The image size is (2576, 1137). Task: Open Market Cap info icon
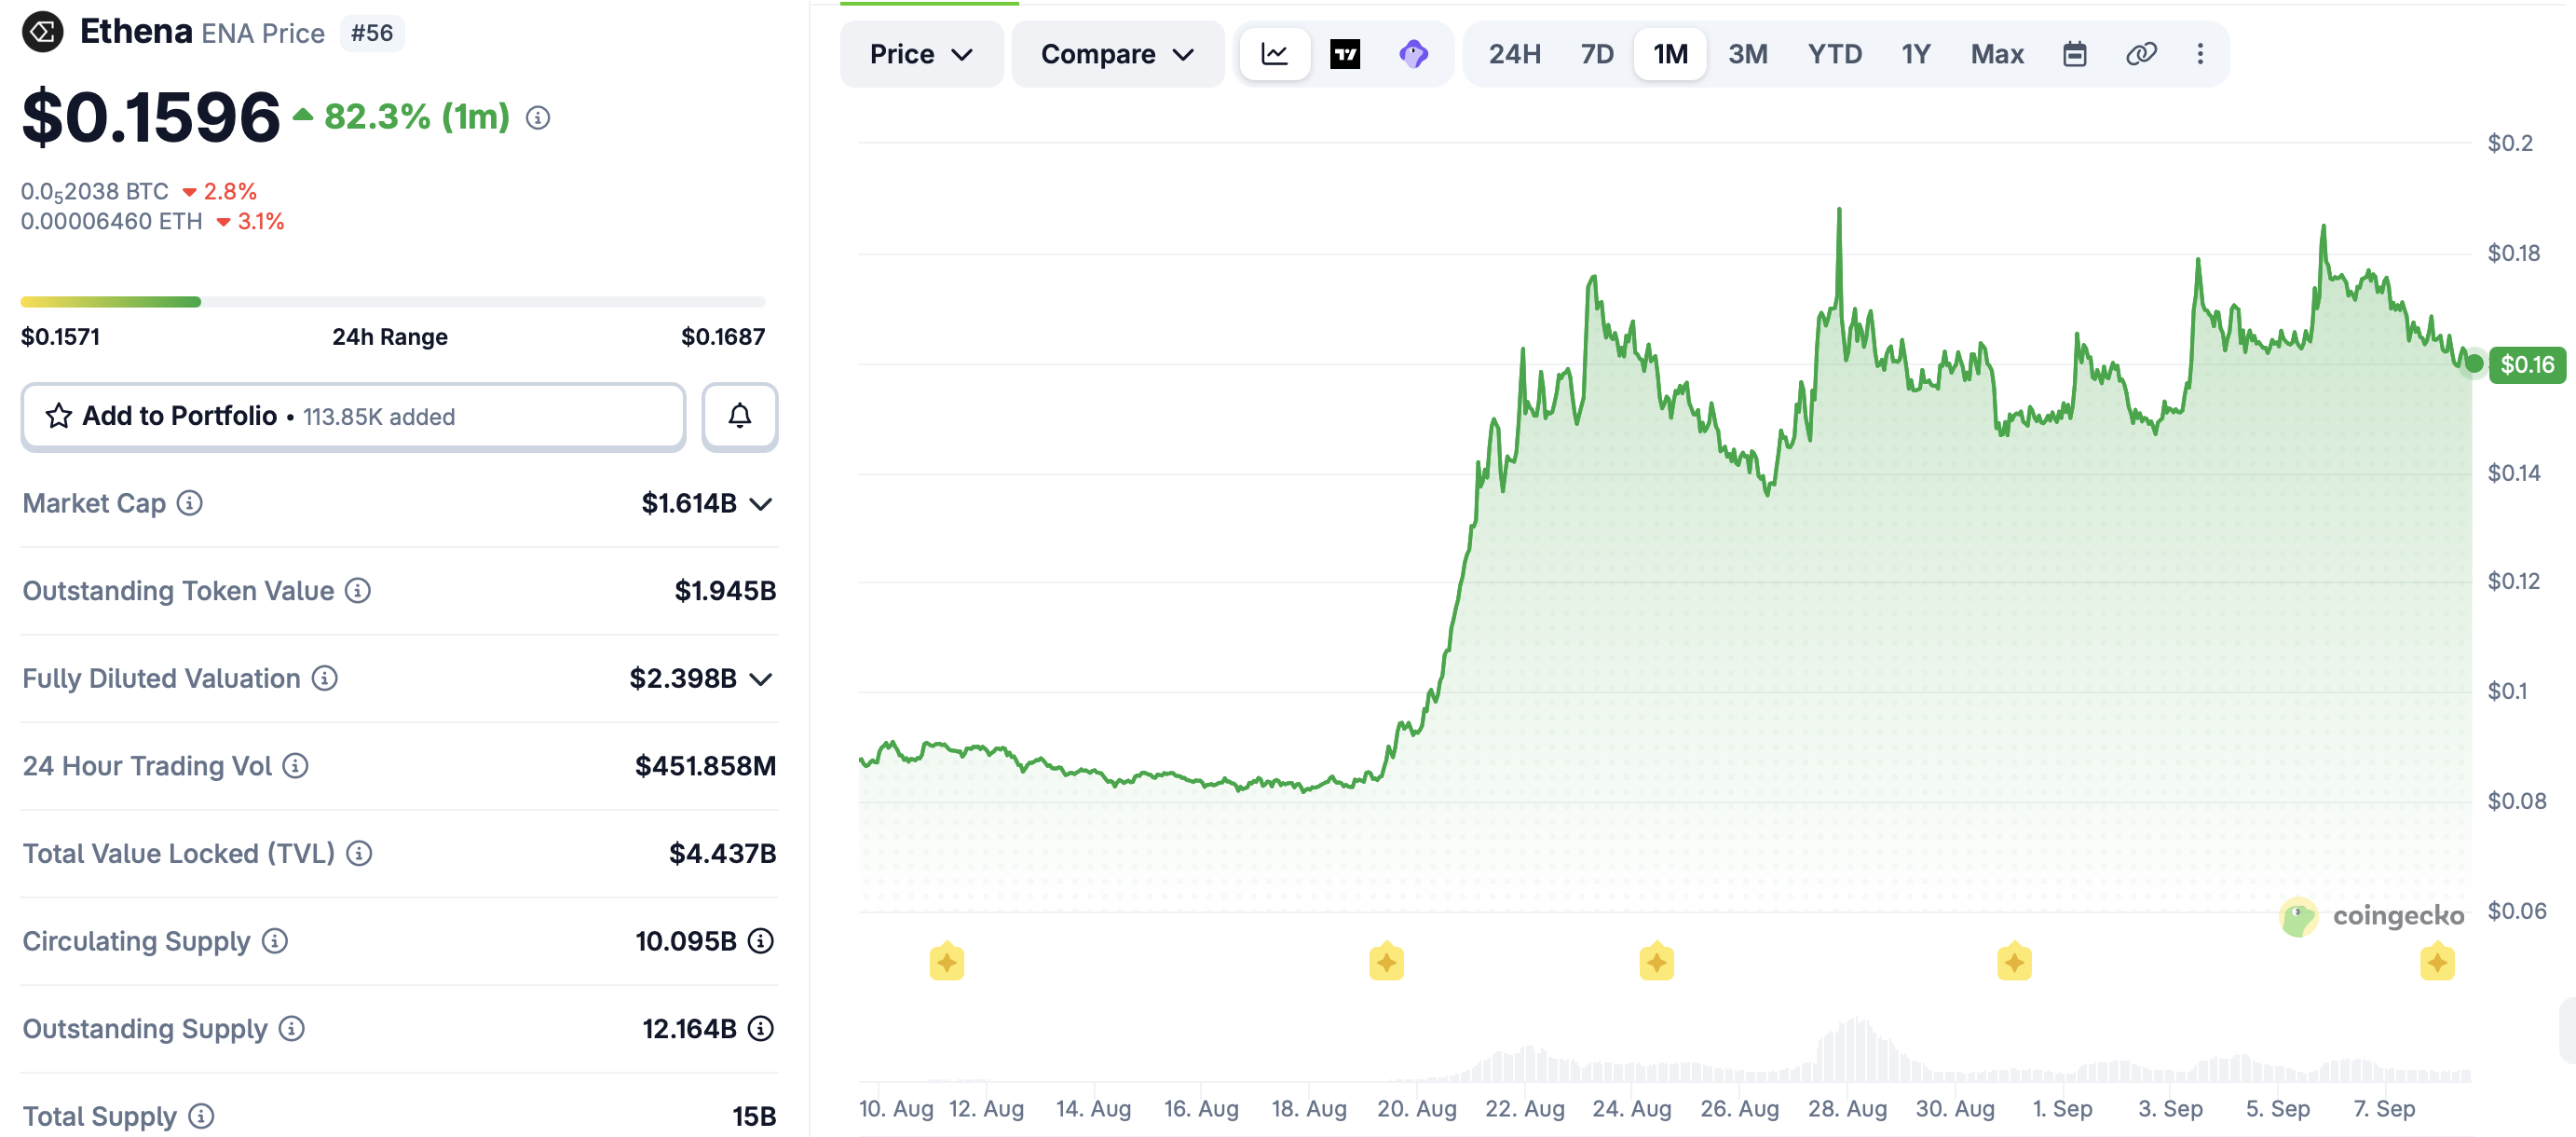pyautogui.click(x=190, y=503)
